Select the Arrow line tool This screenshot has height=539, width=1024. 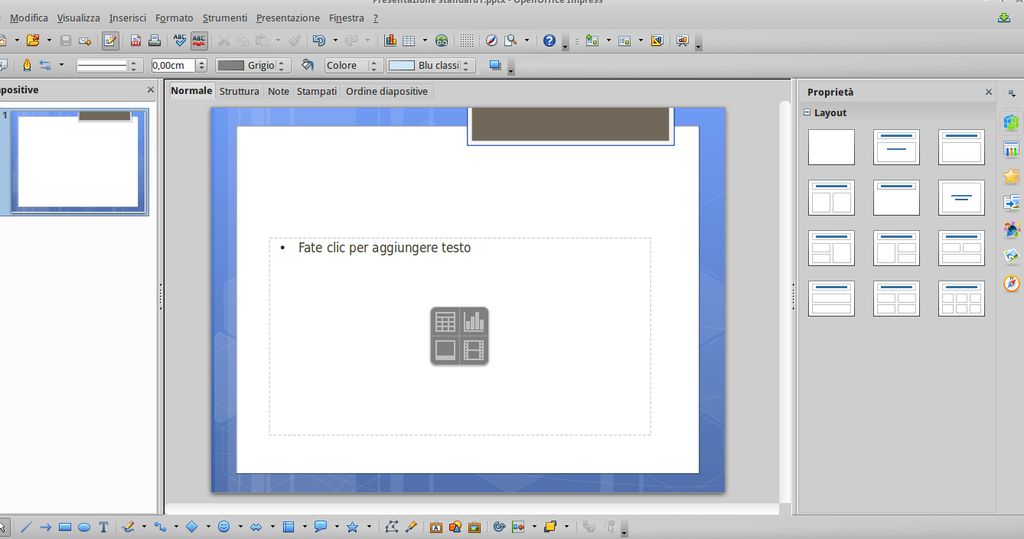[x=45, y=527]
